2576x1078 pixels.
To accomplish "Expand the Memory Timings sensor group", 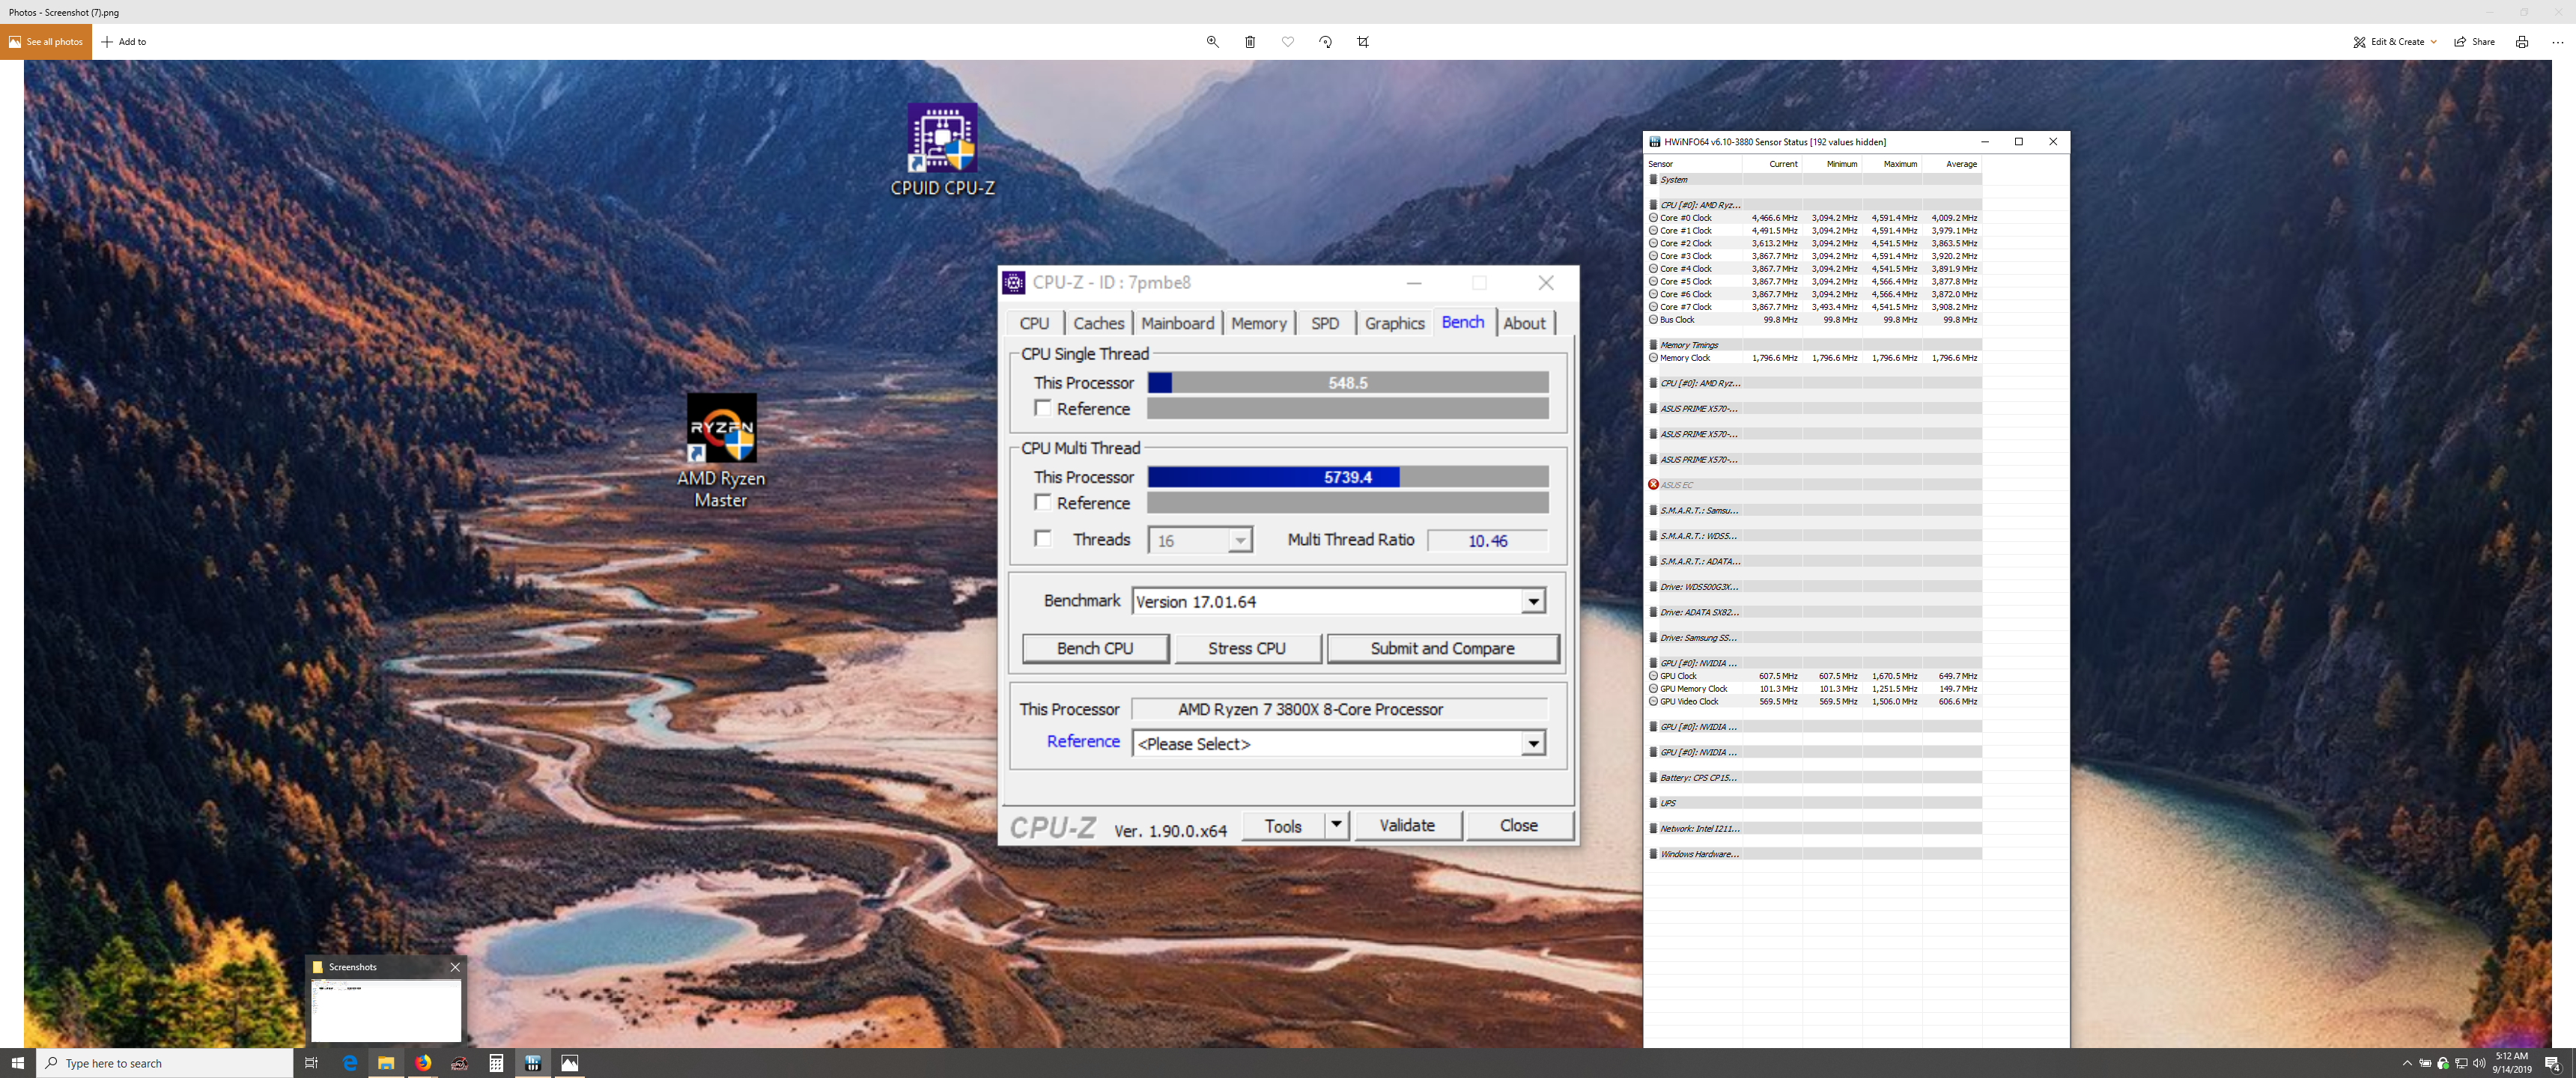I will (x=1653, y=345).
